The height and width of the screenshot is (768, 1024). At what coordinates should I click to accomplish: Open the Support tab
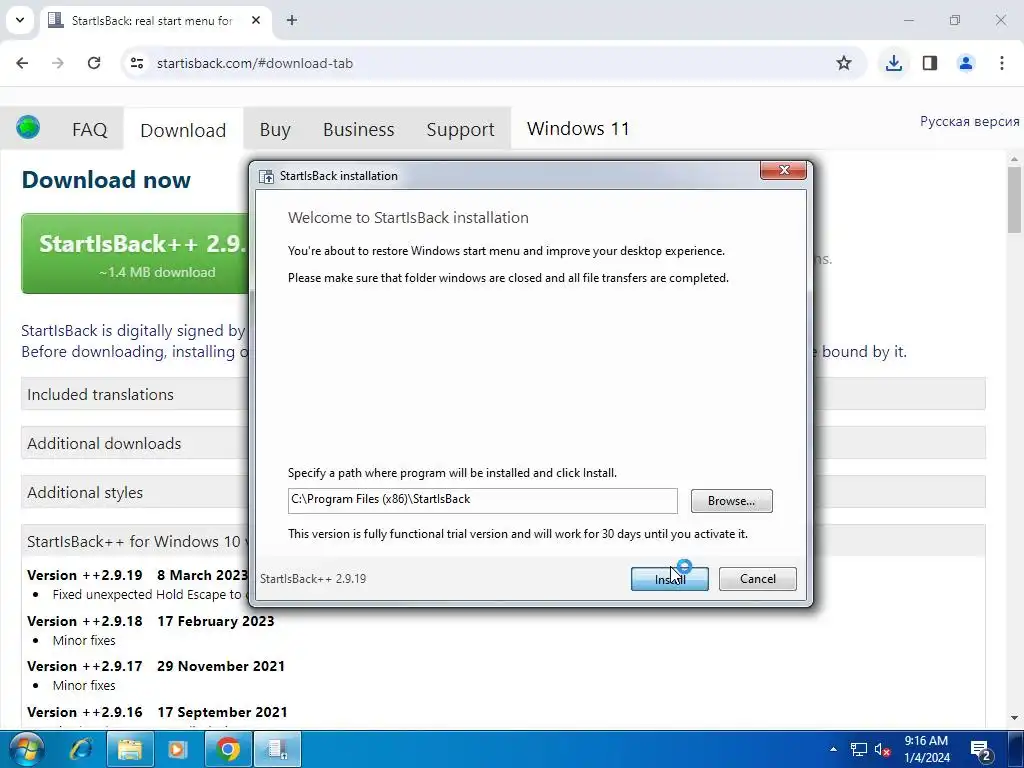coord(460,129)
